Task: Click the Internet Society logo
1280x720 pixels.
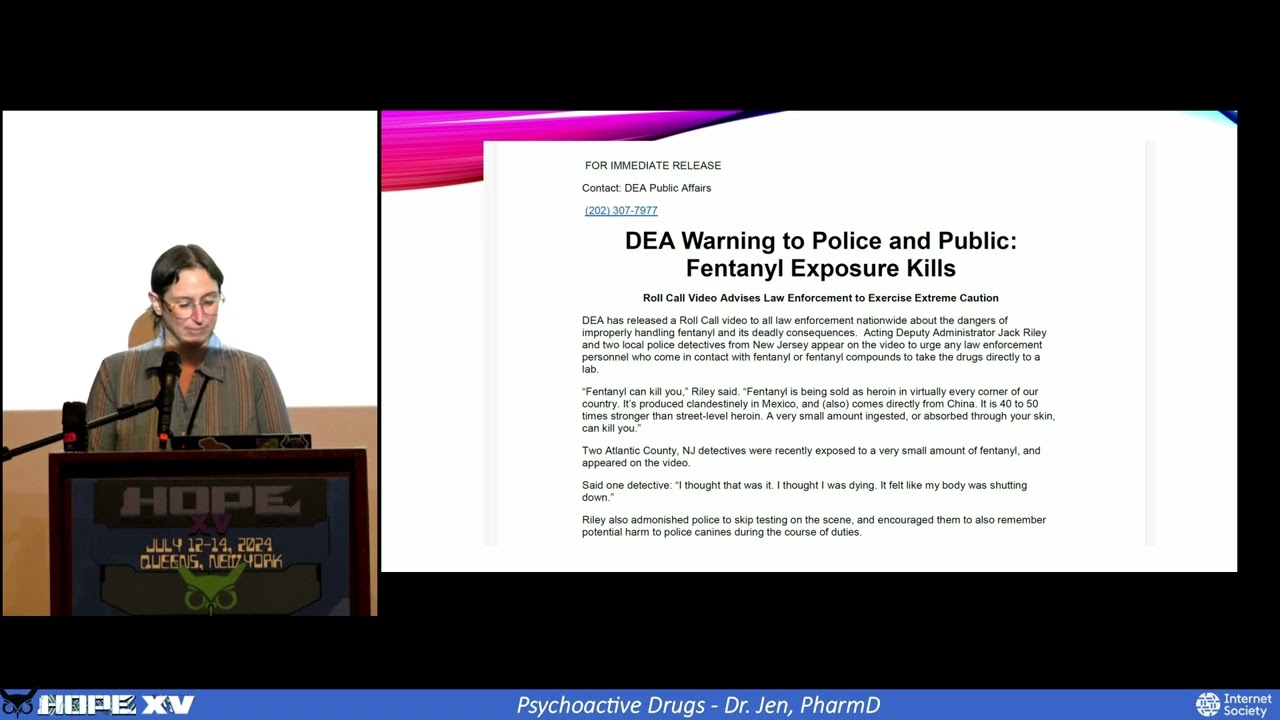Action: (x=1234, y=704)
